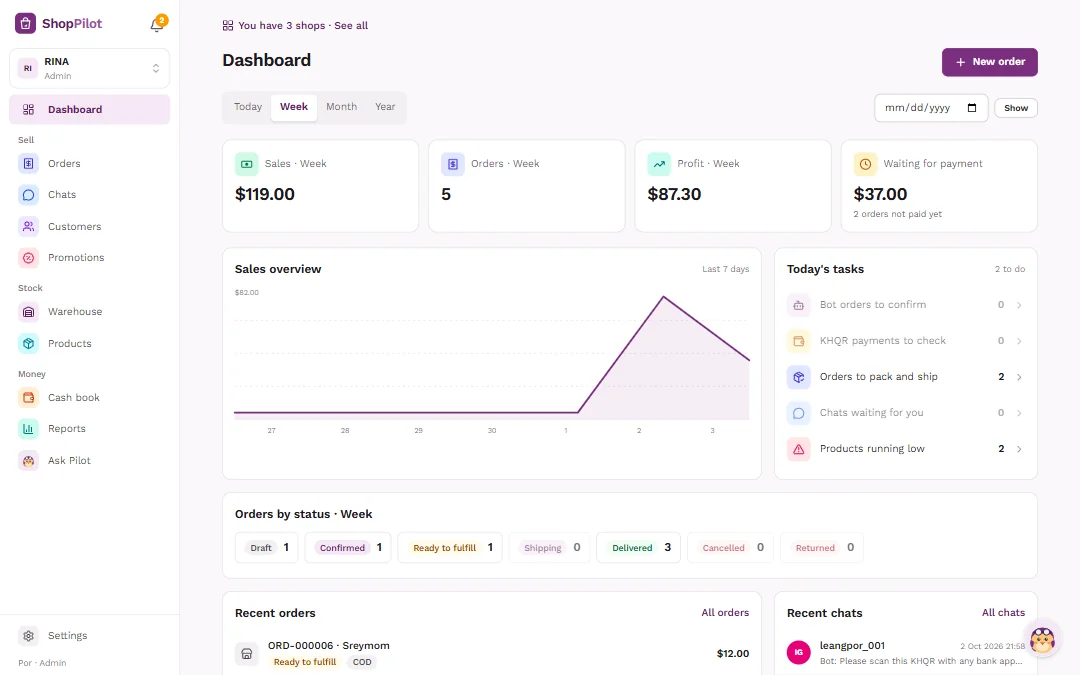Switch to the Month tab

pyautogui.click(x=342, y=107)
